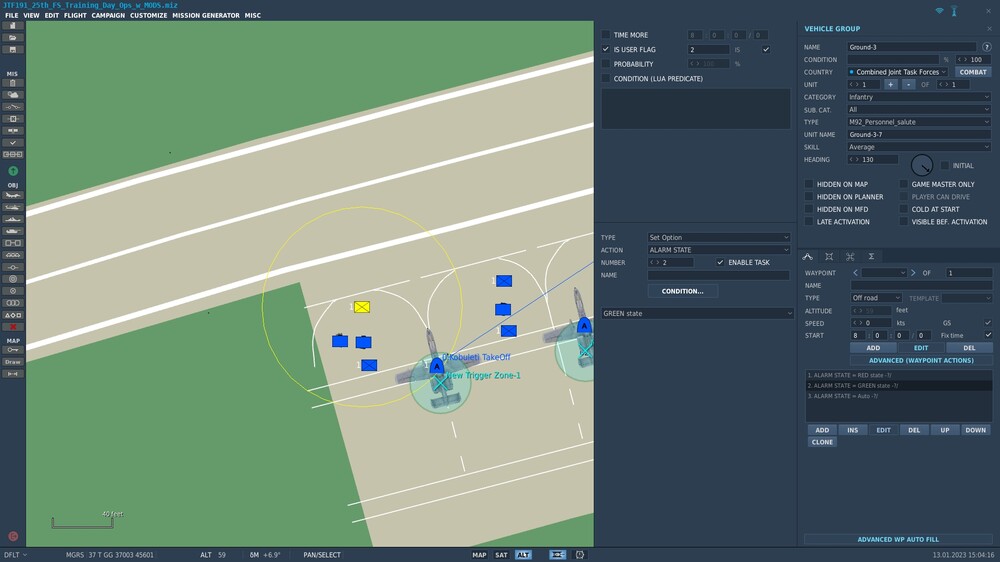Open the FILE menu
Image resolution: width=1000 pixels, height=562 pixels.
(x=11, y=15)
